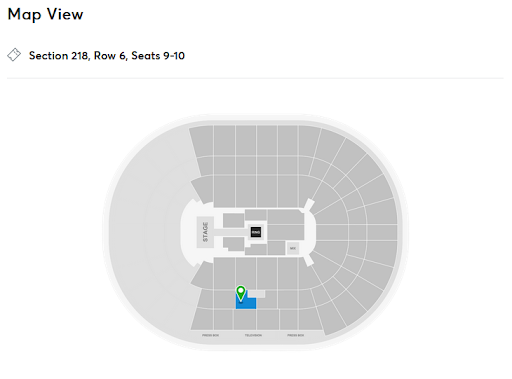Click the closed-off area behind the stage

pos(150,233)
